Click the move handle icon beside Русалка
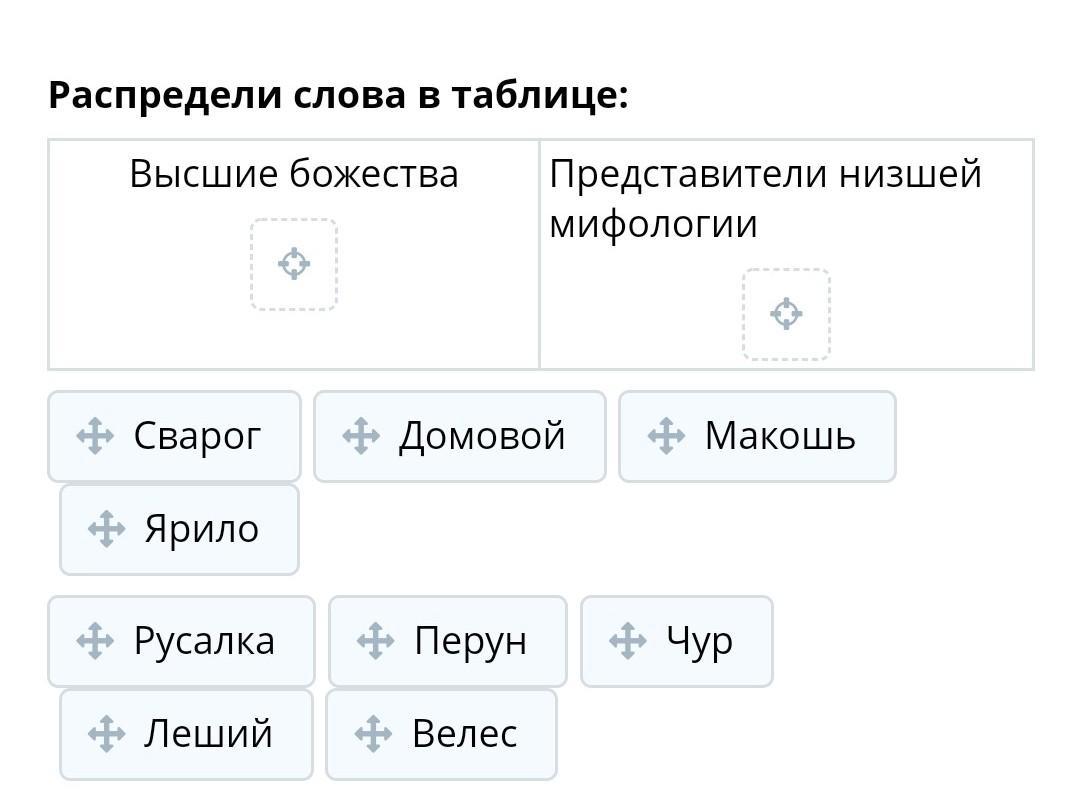Viewport: 1072px width, 796px height. click(x=95, y=641)
